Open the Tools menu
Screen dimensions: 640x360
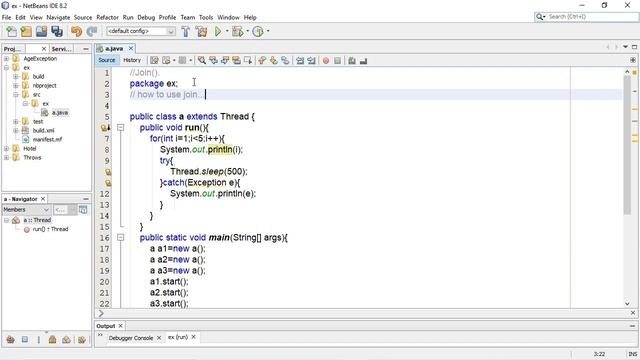[206, 18]
